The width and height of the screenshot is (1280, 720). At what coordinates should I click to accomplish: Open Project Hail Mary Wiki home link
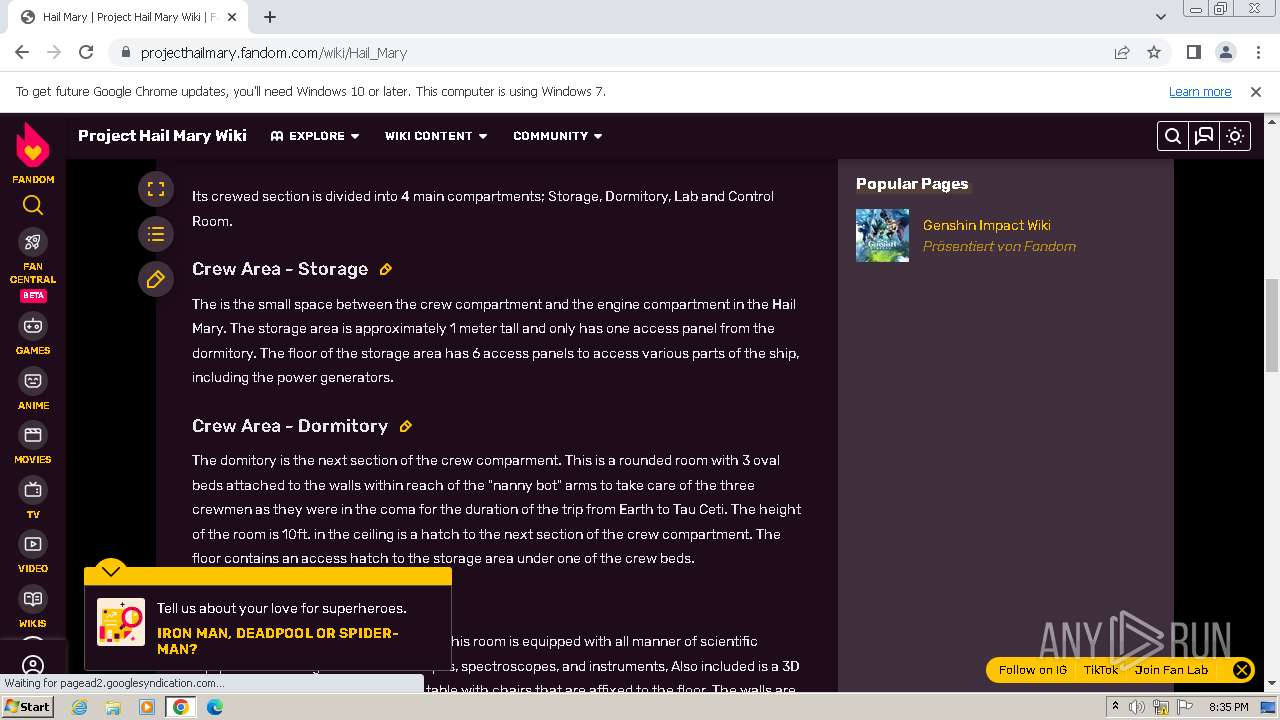(162, 136)
